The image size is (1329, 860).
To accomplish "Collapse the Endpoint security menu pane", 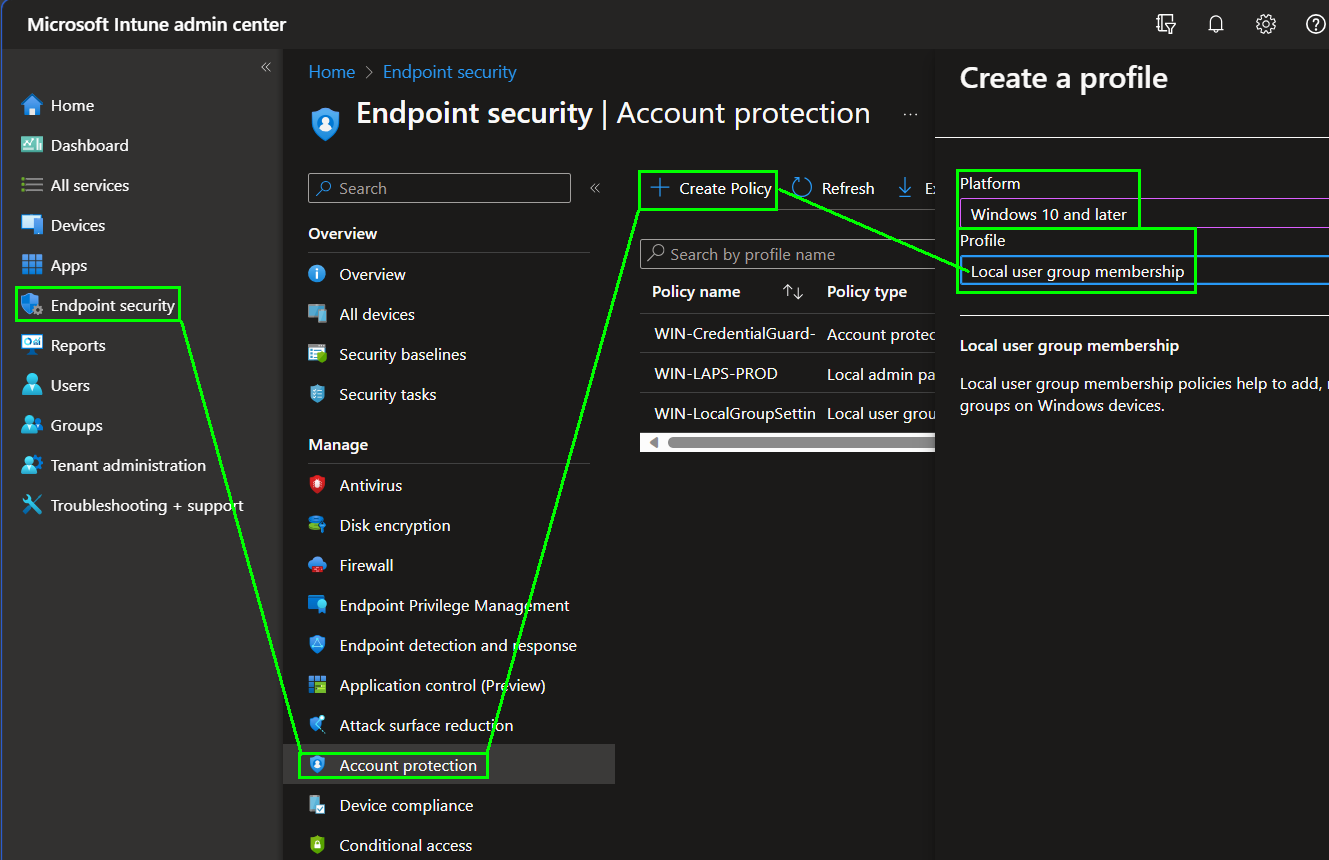I will [x=595, y=188].
